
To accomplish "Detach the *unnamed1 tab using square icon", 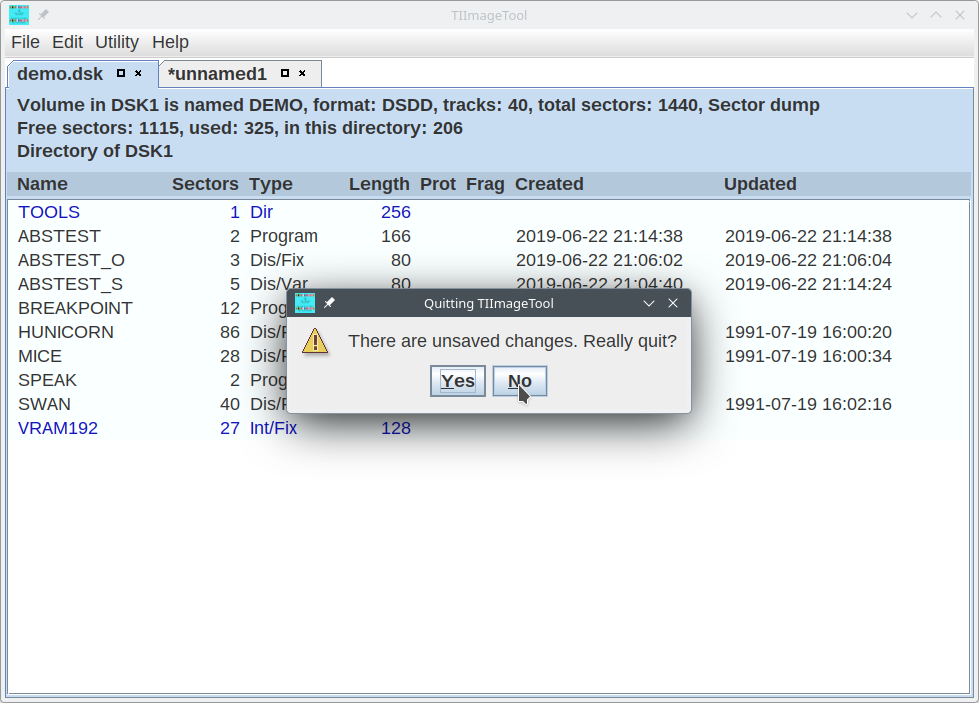I will click(285, 73).
